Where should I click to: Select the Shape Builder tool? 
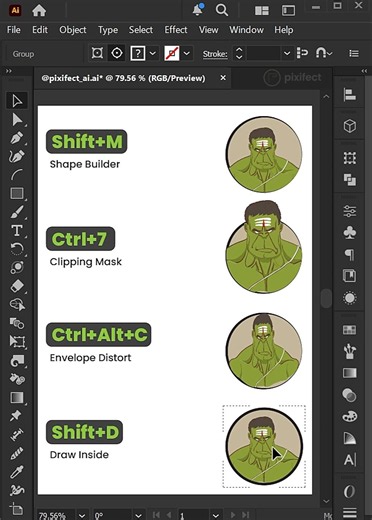pos(17,305)
